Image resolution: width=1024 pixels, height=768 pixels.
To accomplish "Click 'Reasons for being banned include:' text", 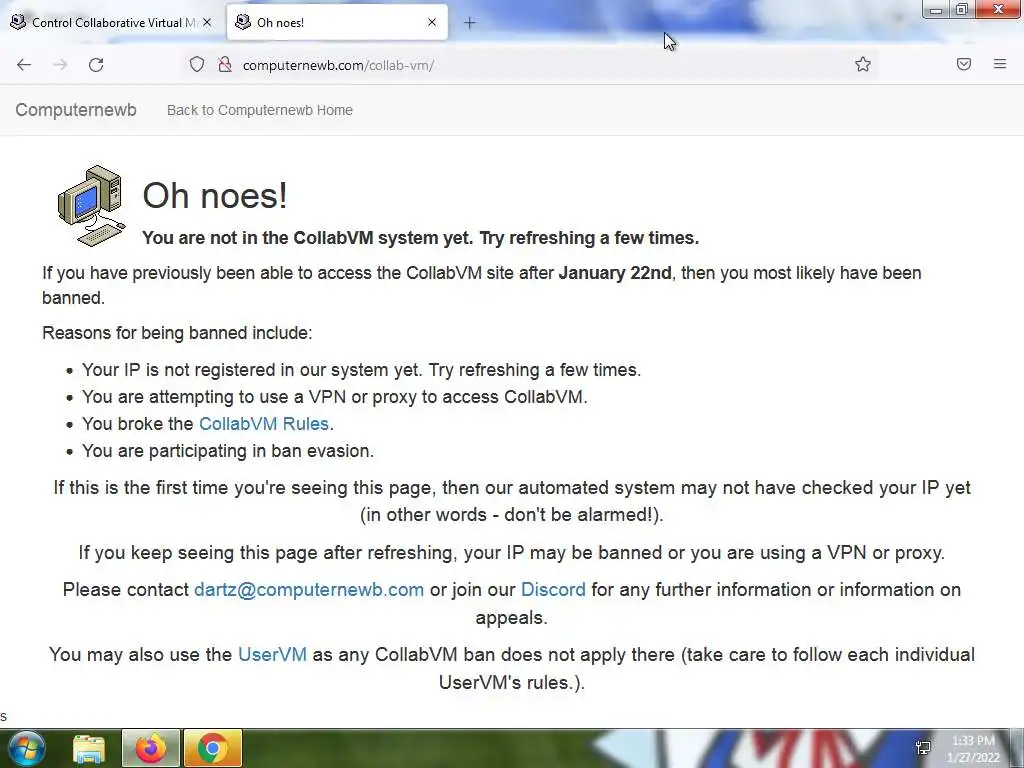I will [177, 333].
